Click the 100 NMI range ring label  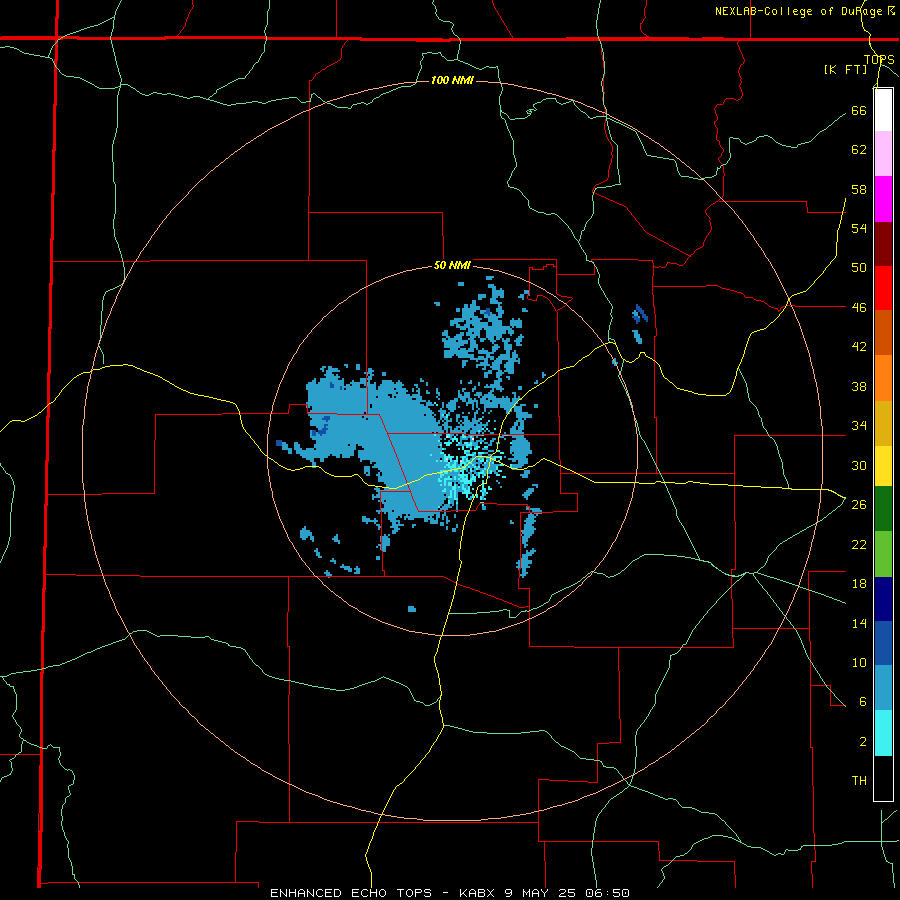pos(452,80)
